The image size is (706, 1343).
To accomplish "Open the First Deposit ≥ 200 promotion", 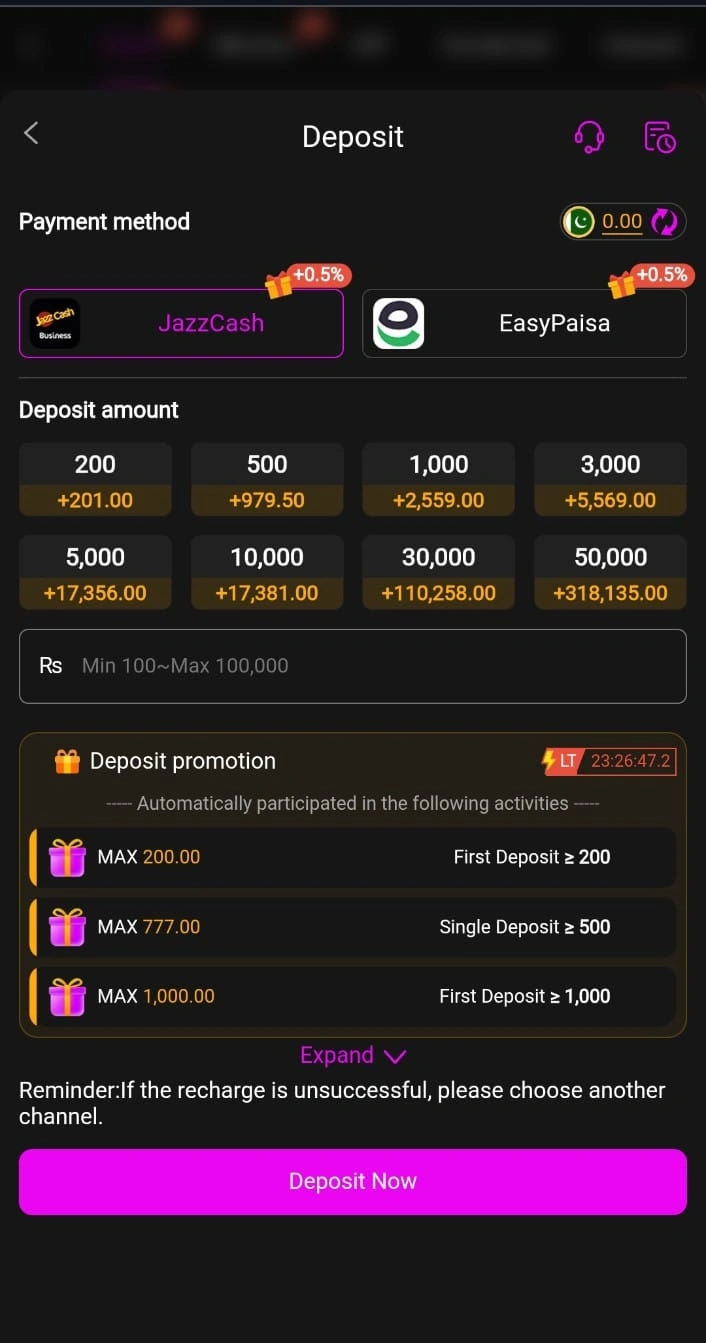I will pos(352,857).
